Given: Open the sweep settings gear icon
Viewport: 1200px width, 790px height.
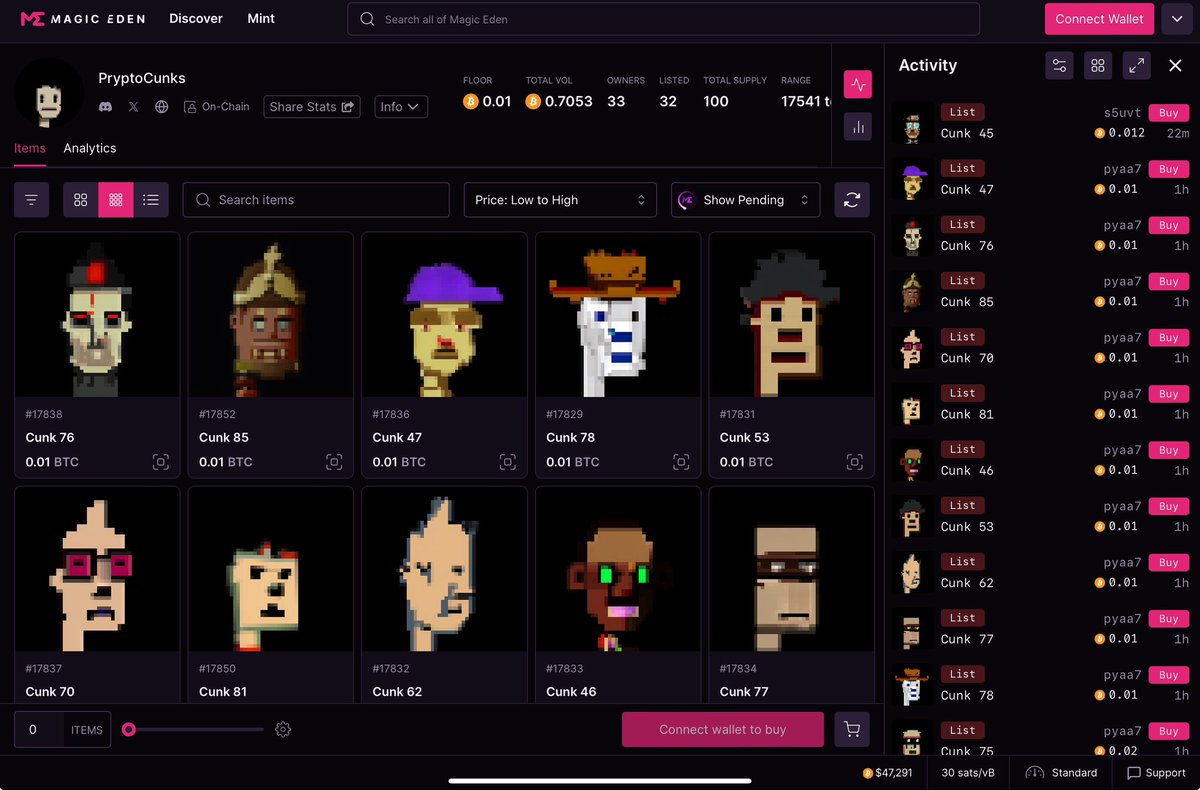Looking at the screenshot, I should (x=283, y=730).
